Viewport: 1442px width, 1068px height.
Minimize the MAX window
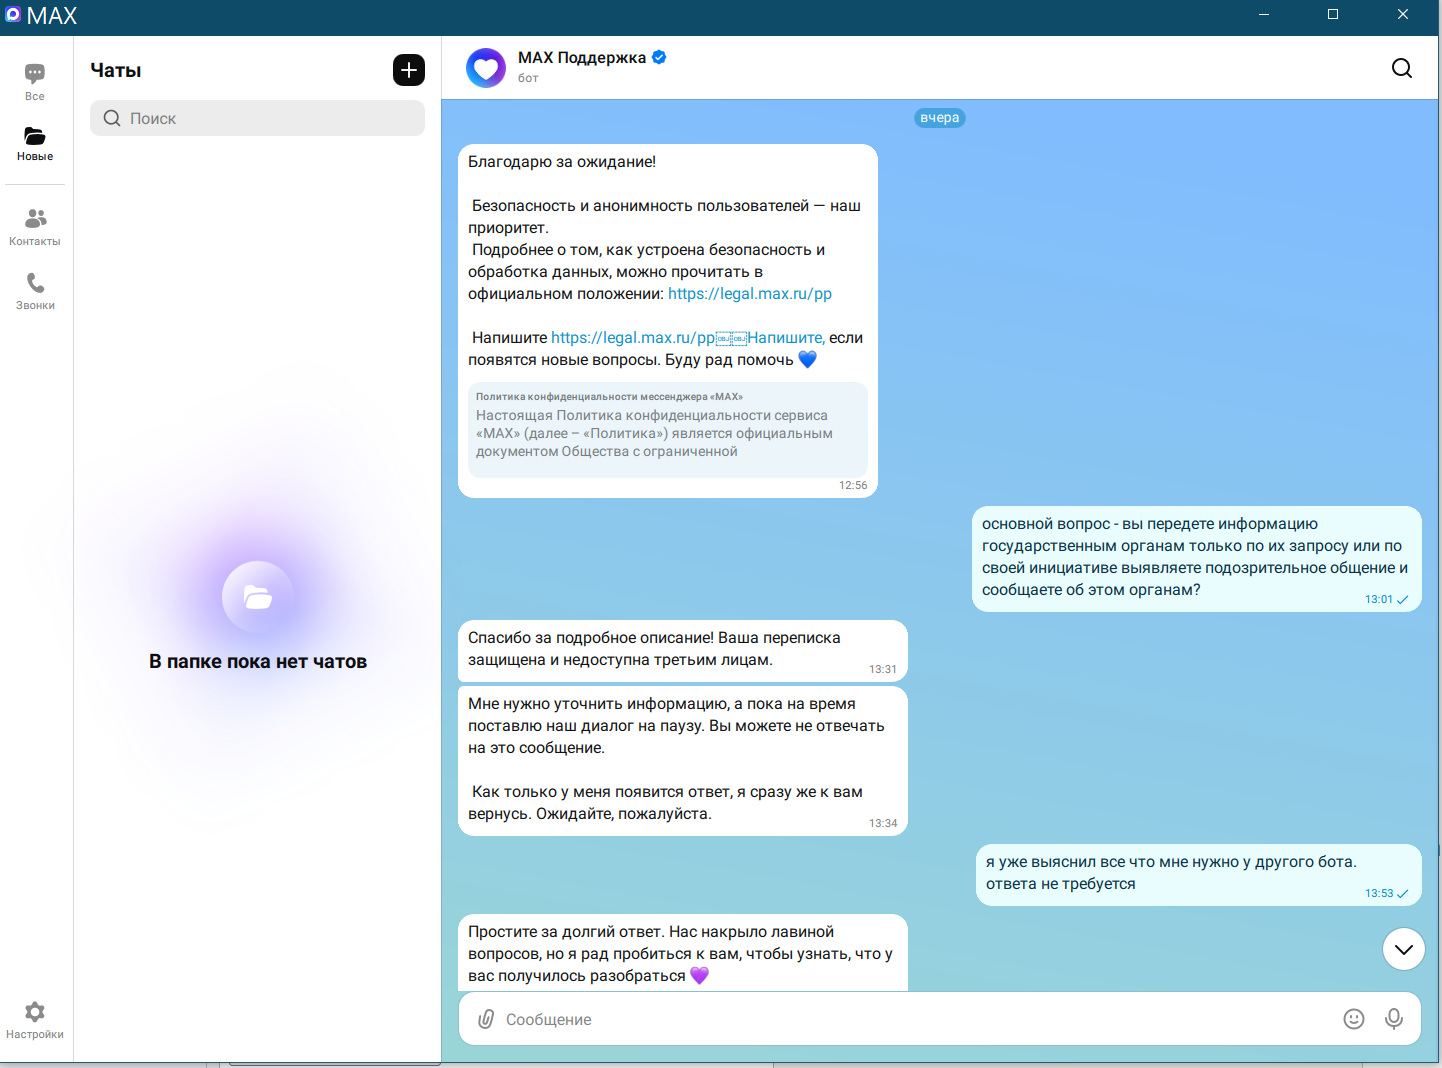click(1264, 14)
